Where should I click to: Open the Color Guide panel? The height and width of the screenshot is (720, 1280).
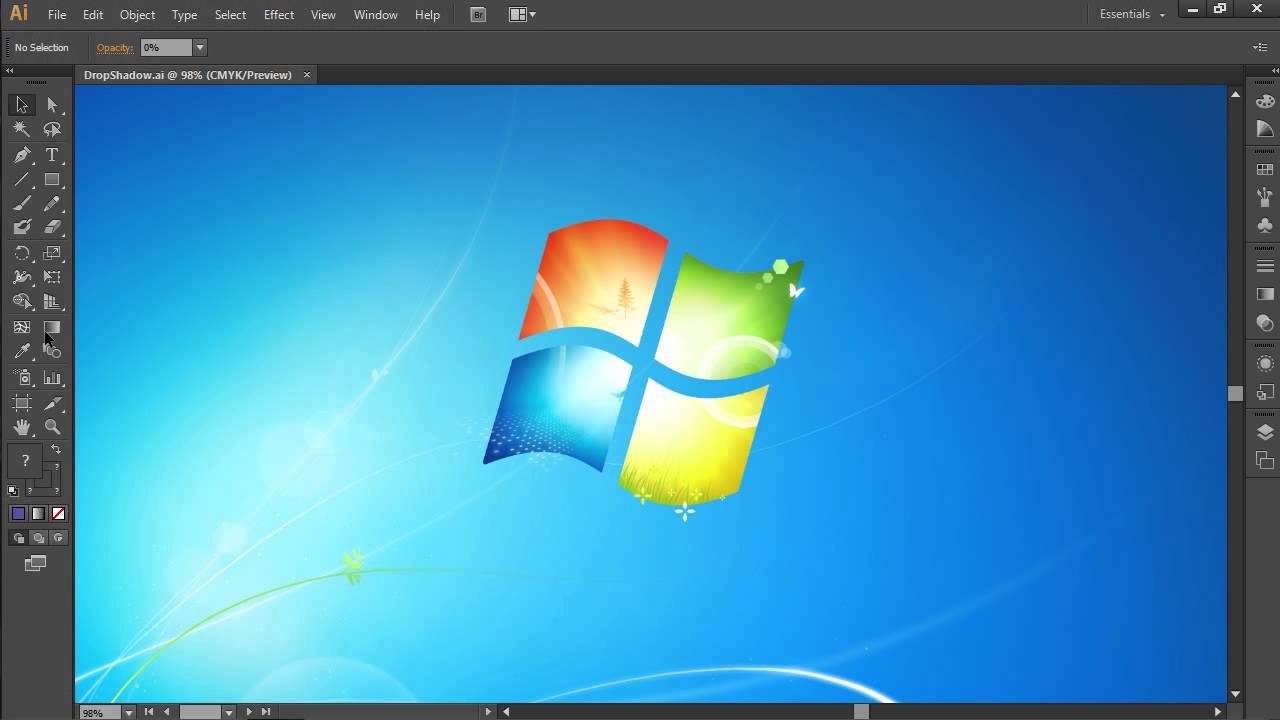[x=1265, y=129]
